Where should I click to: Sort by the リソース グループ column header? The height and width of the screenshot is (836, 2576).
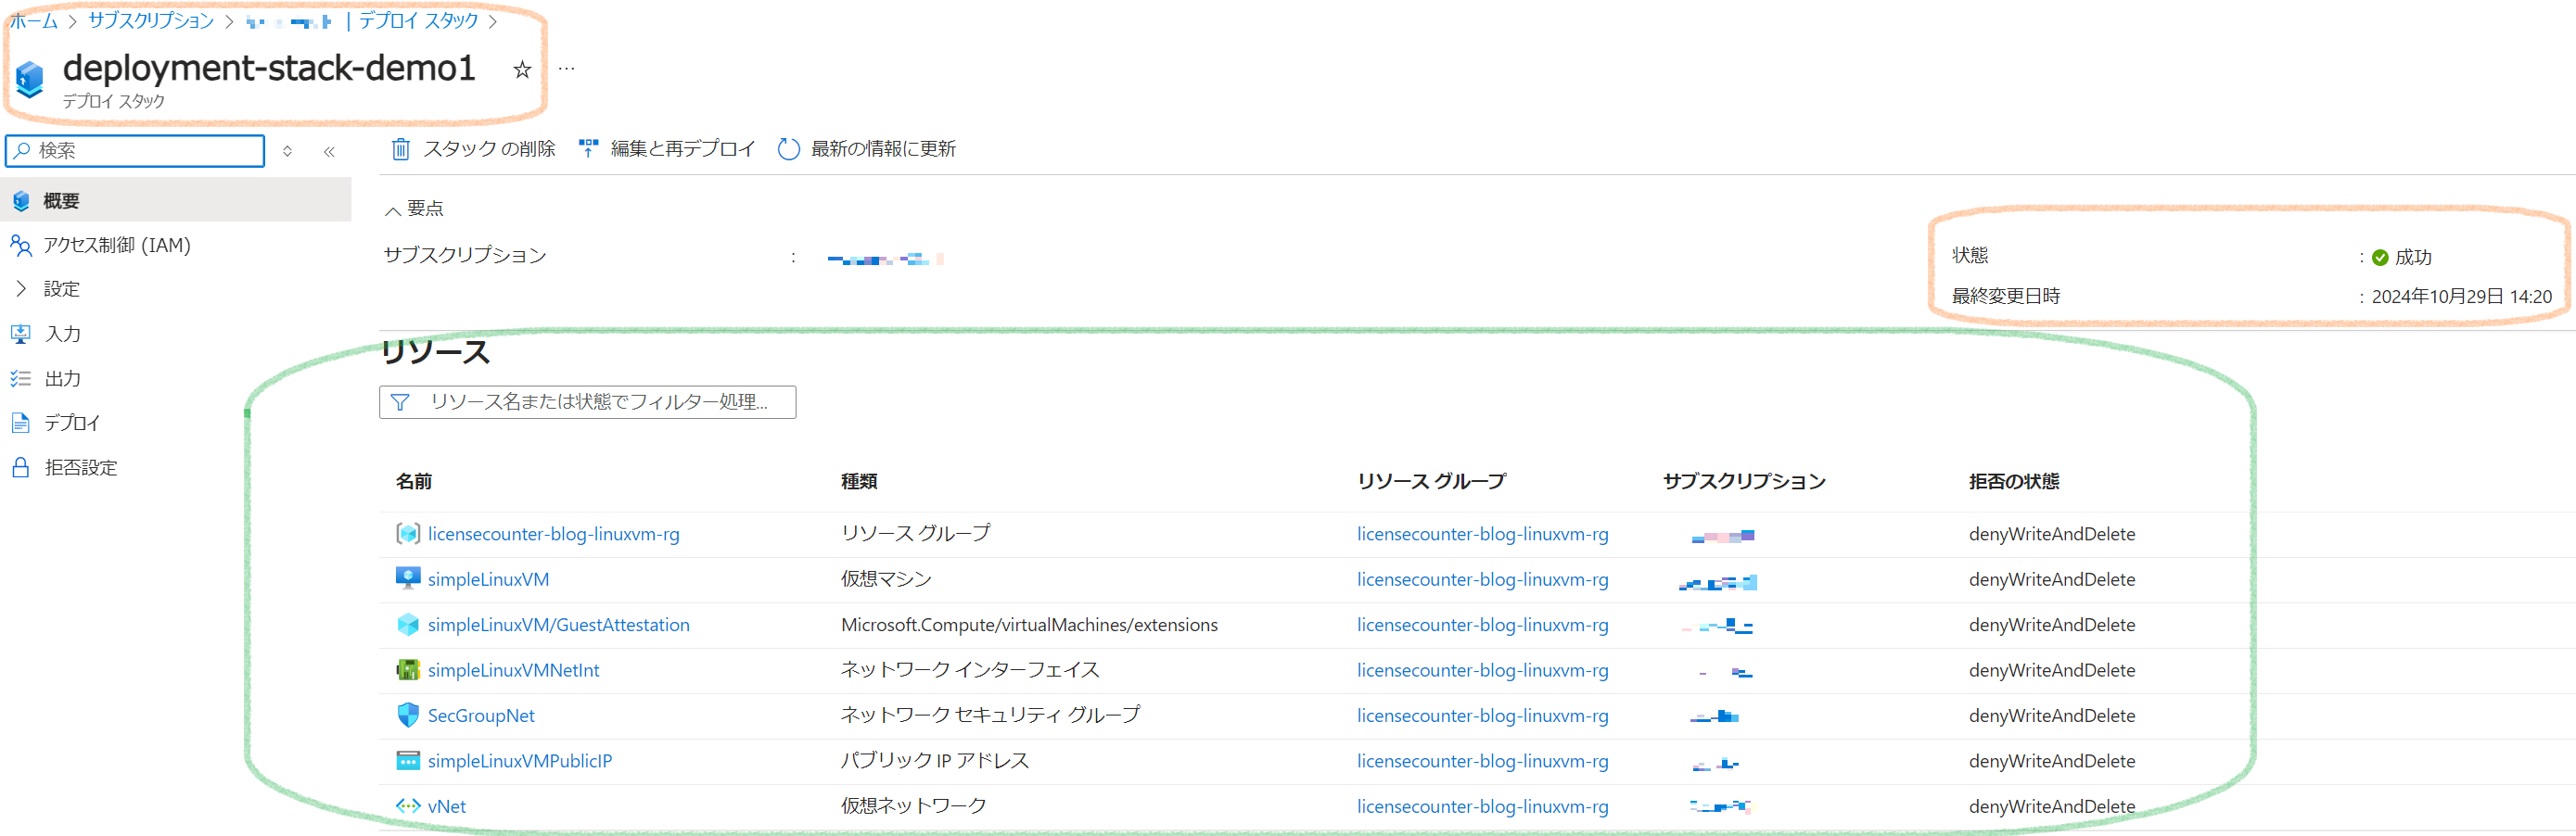click(1431, 482)
